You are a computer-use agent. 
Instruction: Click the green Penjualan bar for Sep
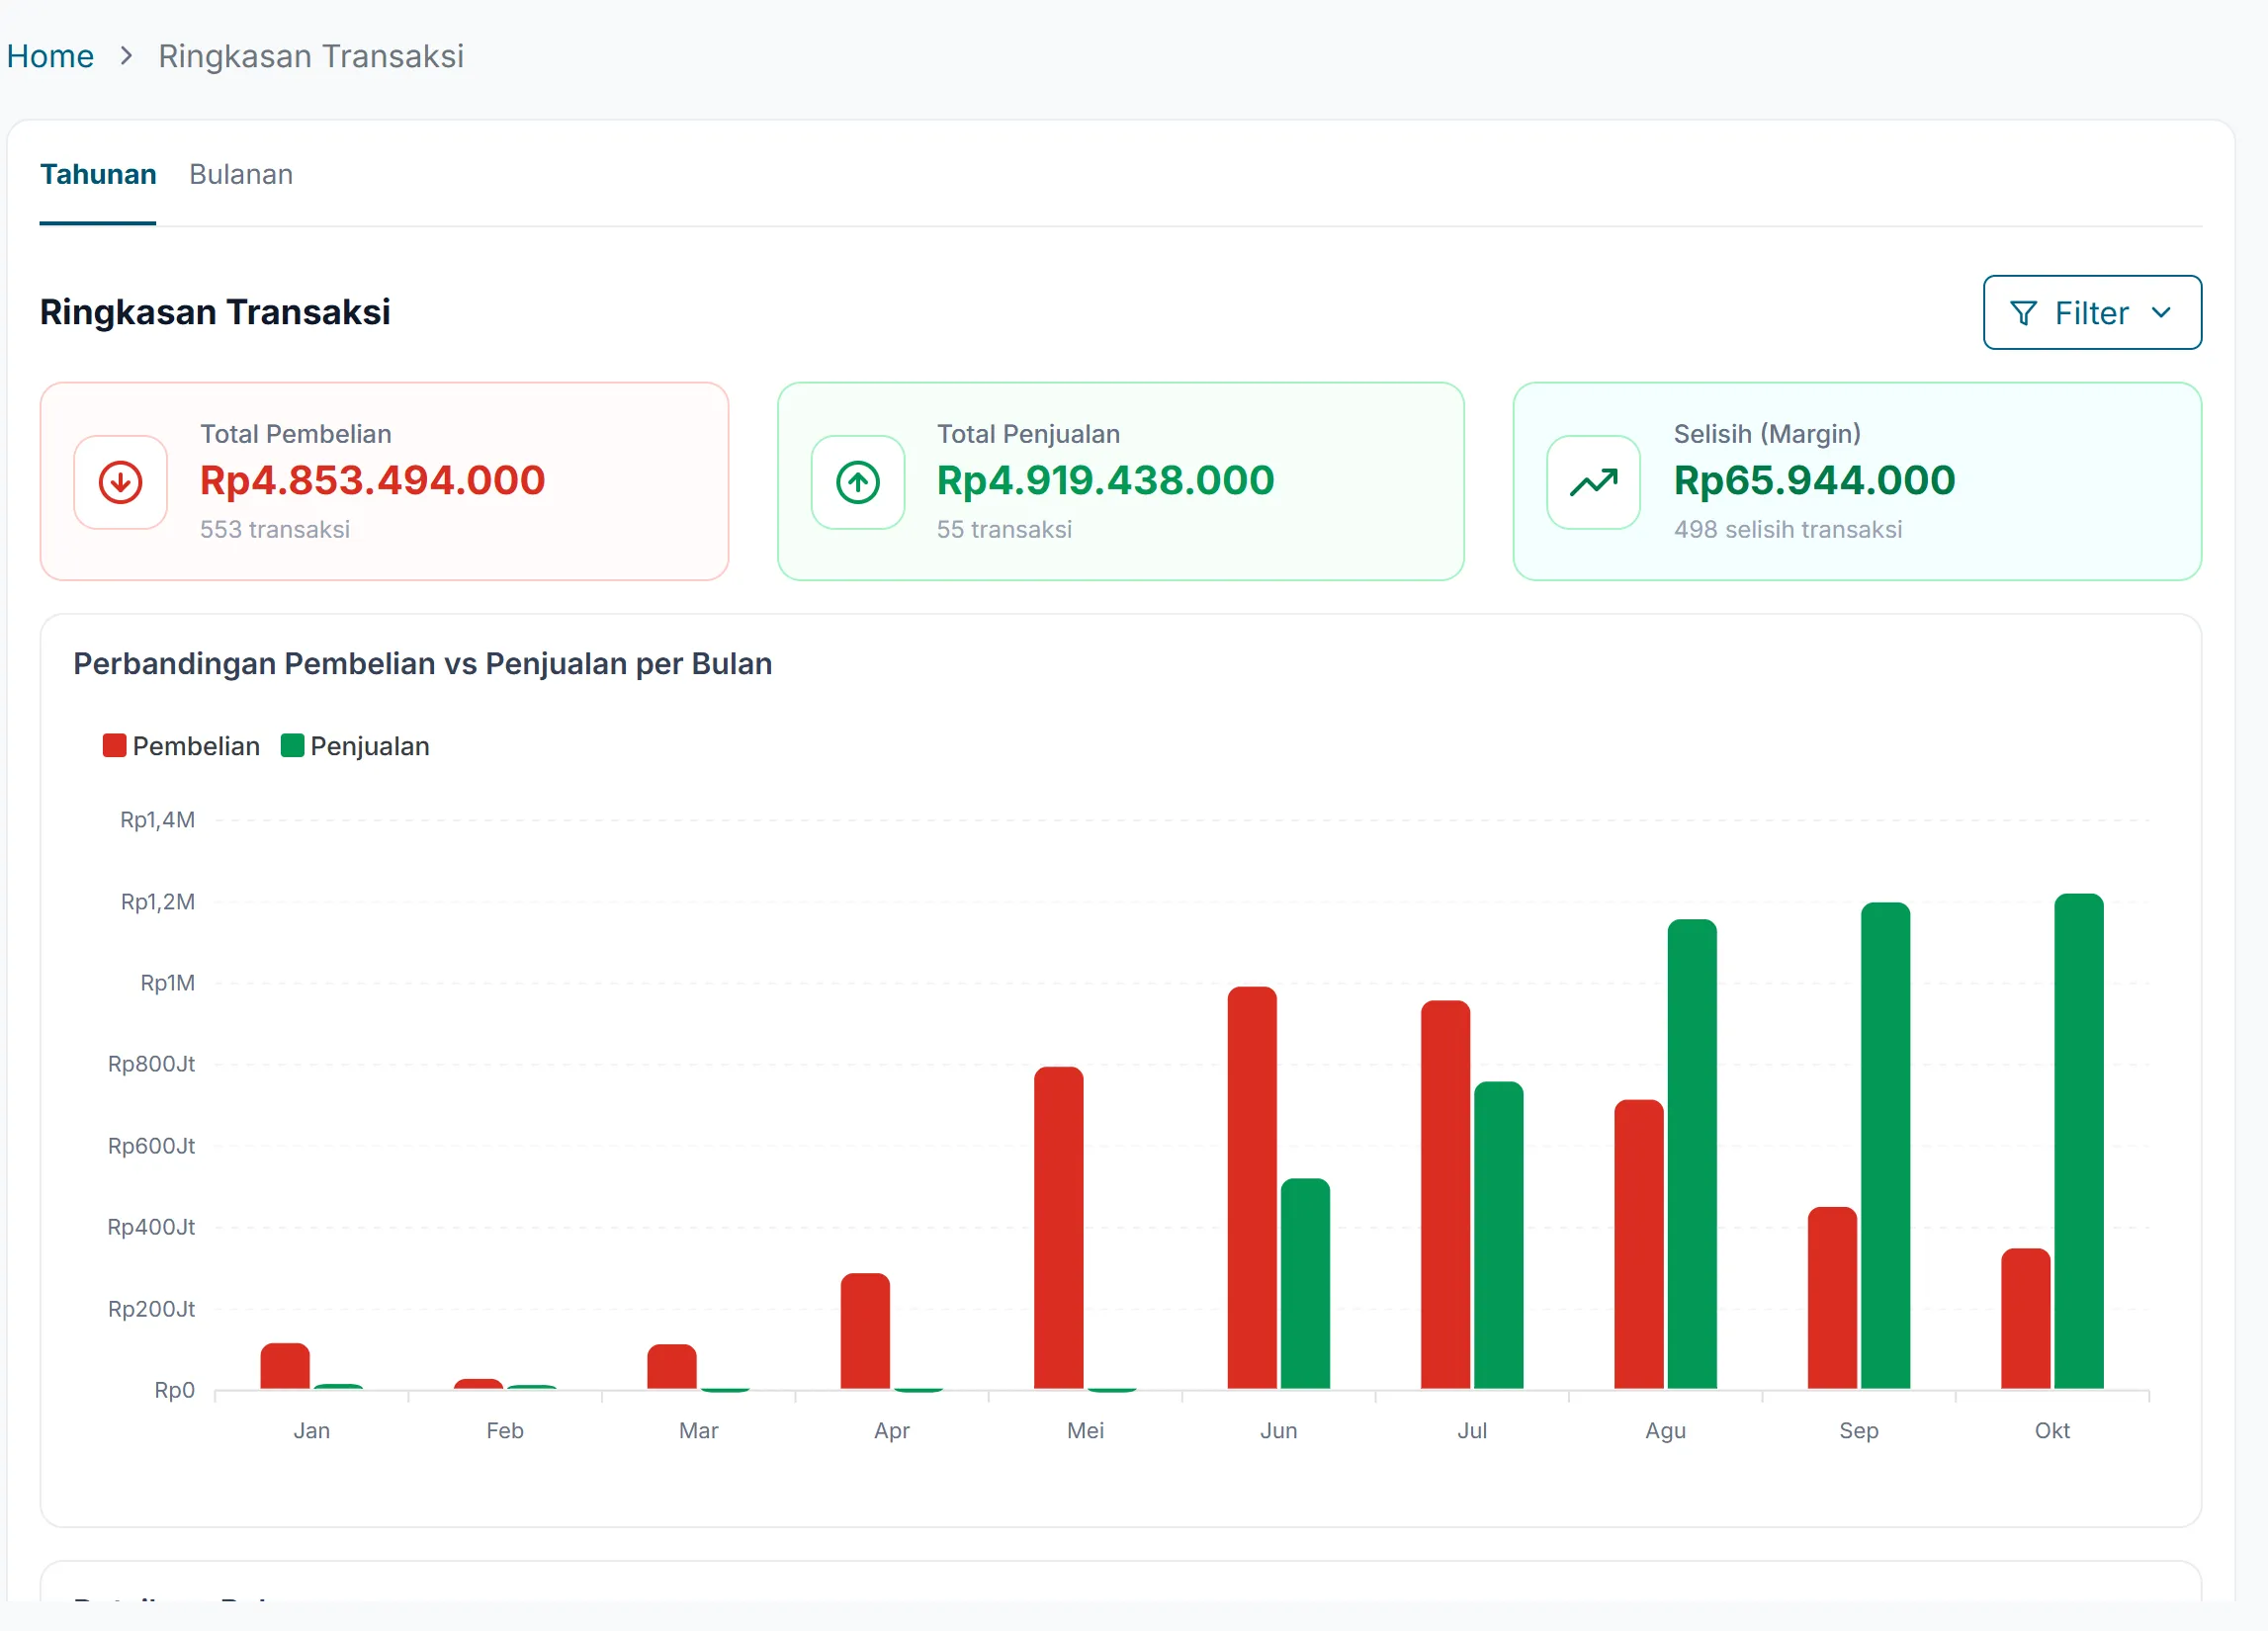pos(1886,1146)
